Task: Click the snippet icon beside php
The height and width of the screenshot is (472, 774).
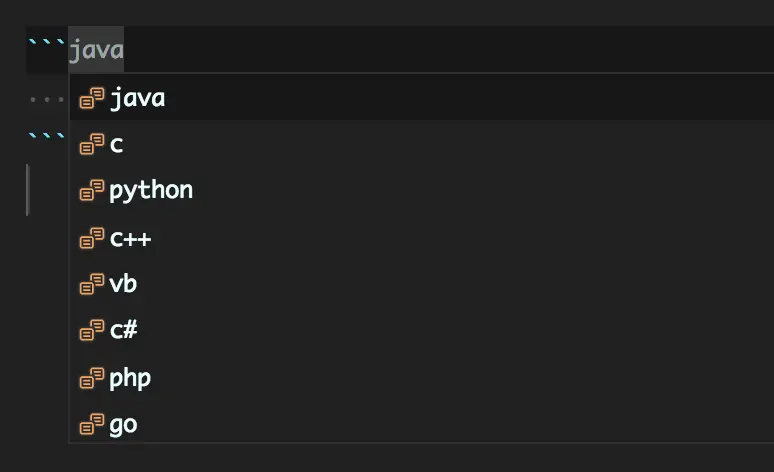Action: click(92, 378)
